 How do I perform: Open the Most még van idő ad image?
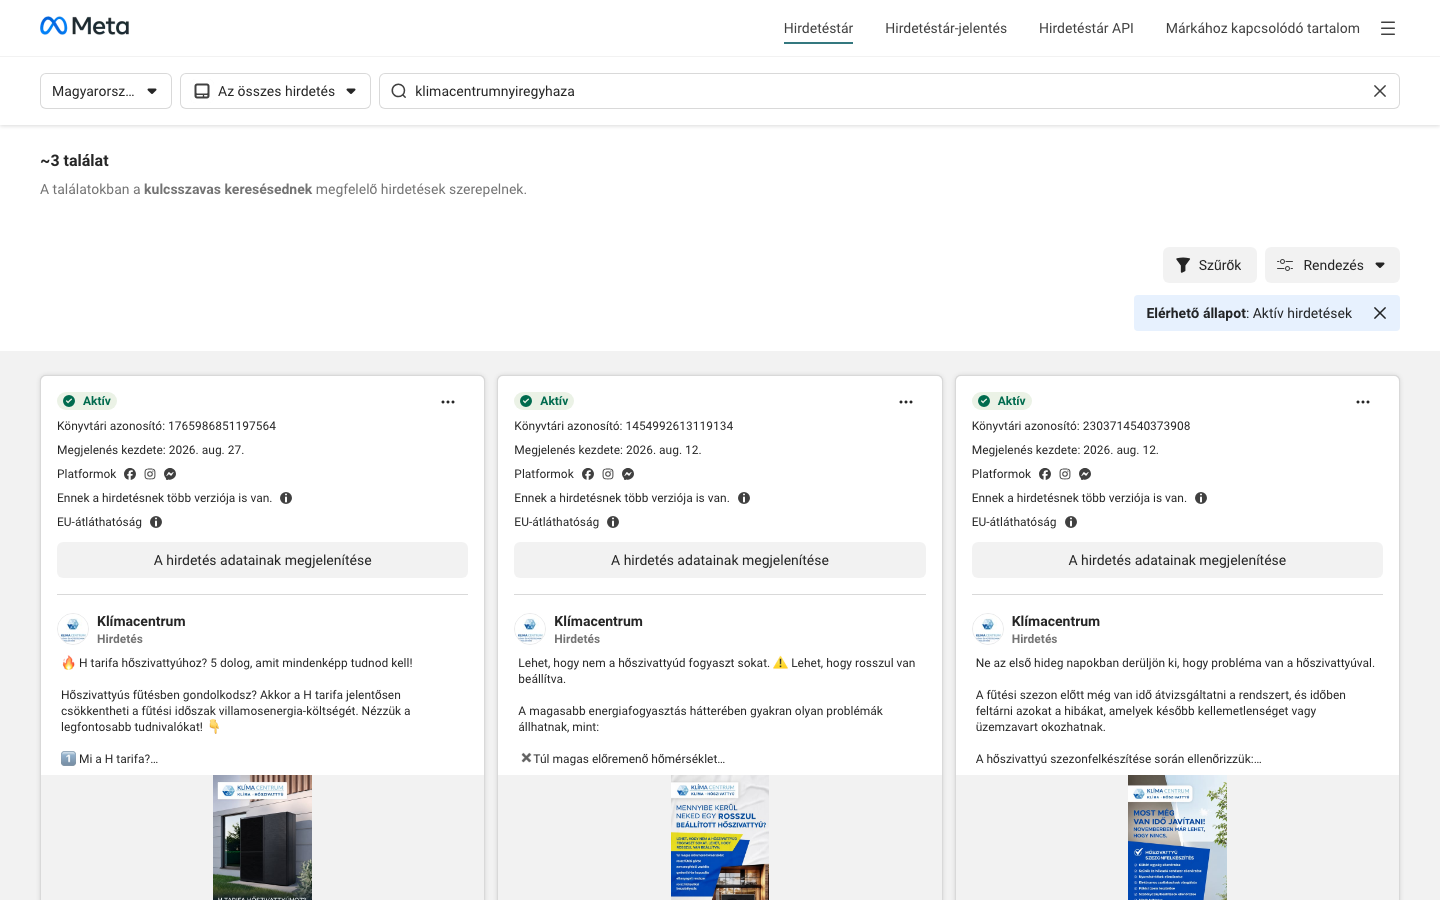[x=1177, y=838]
